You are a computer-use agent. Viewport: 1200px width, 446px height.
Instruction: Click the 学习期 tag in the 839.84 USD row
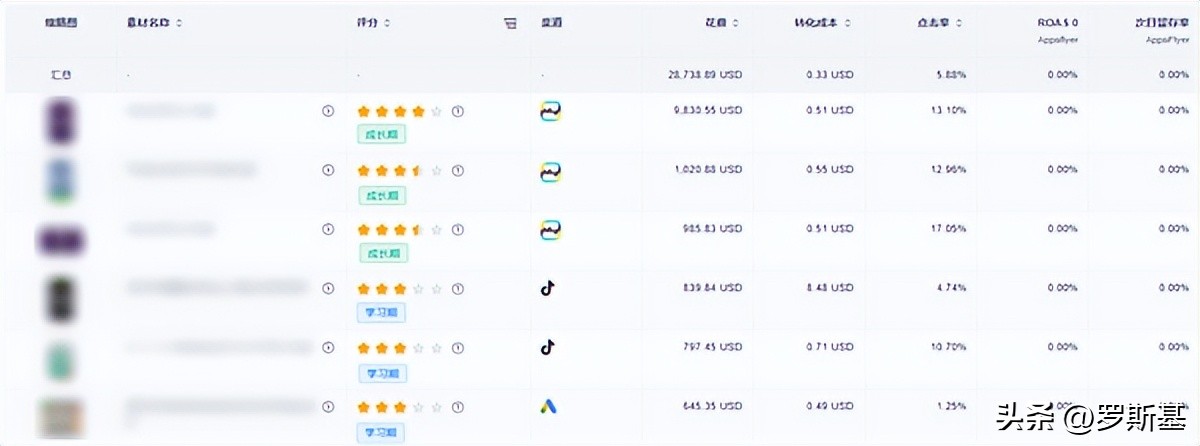[382, 313]
